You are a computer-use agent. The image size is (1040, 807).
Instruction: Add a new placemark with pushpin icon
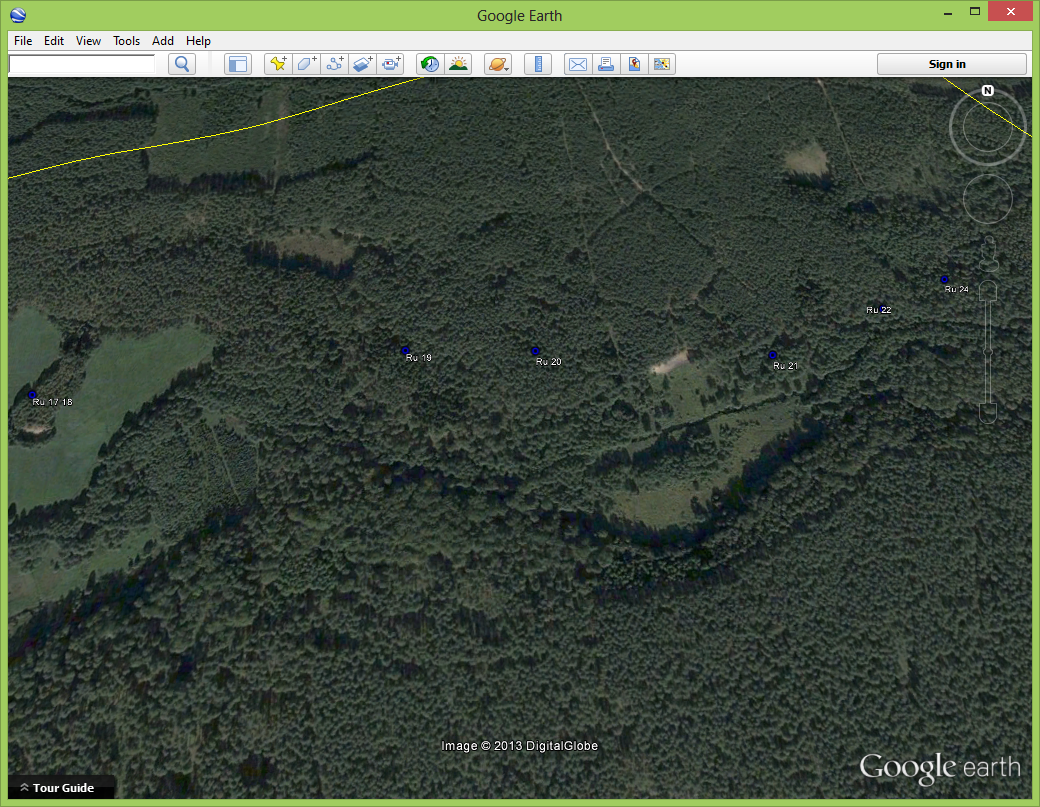[279, 64]
